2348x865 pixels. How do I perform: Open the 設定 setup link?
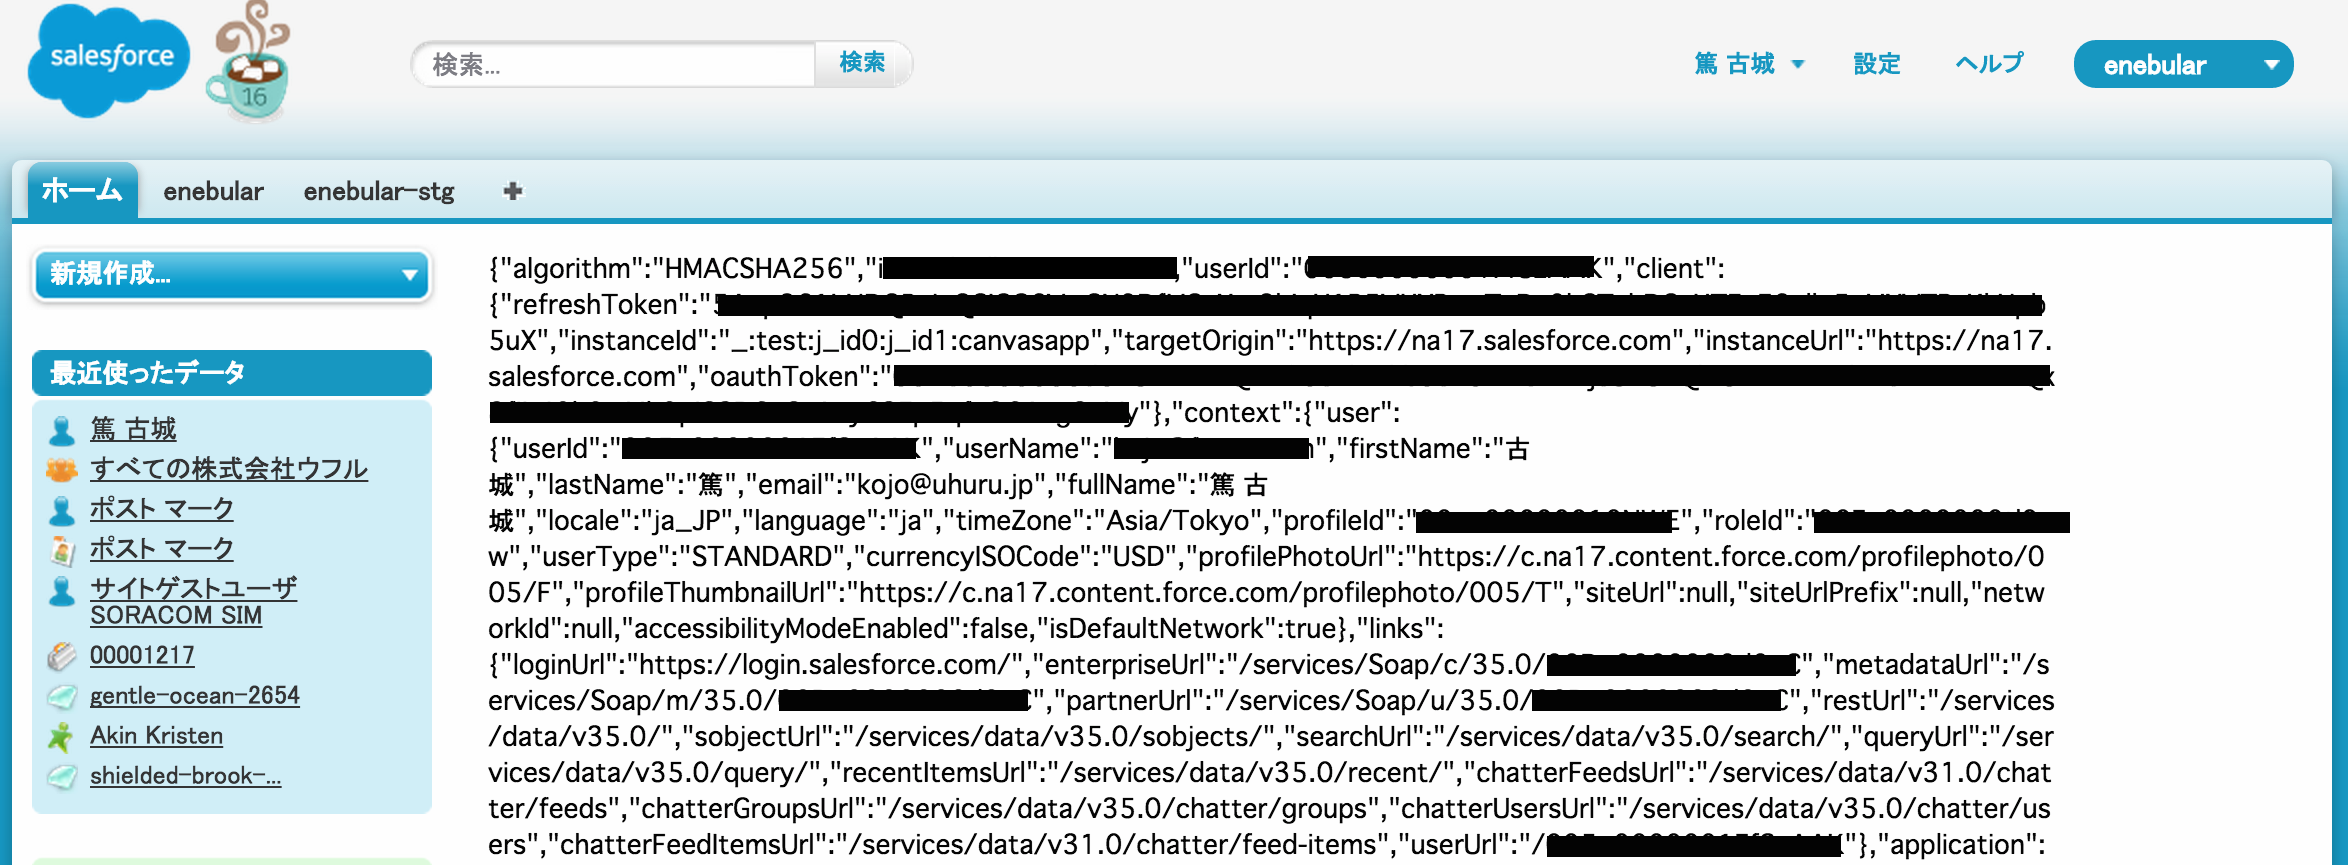1876,64
